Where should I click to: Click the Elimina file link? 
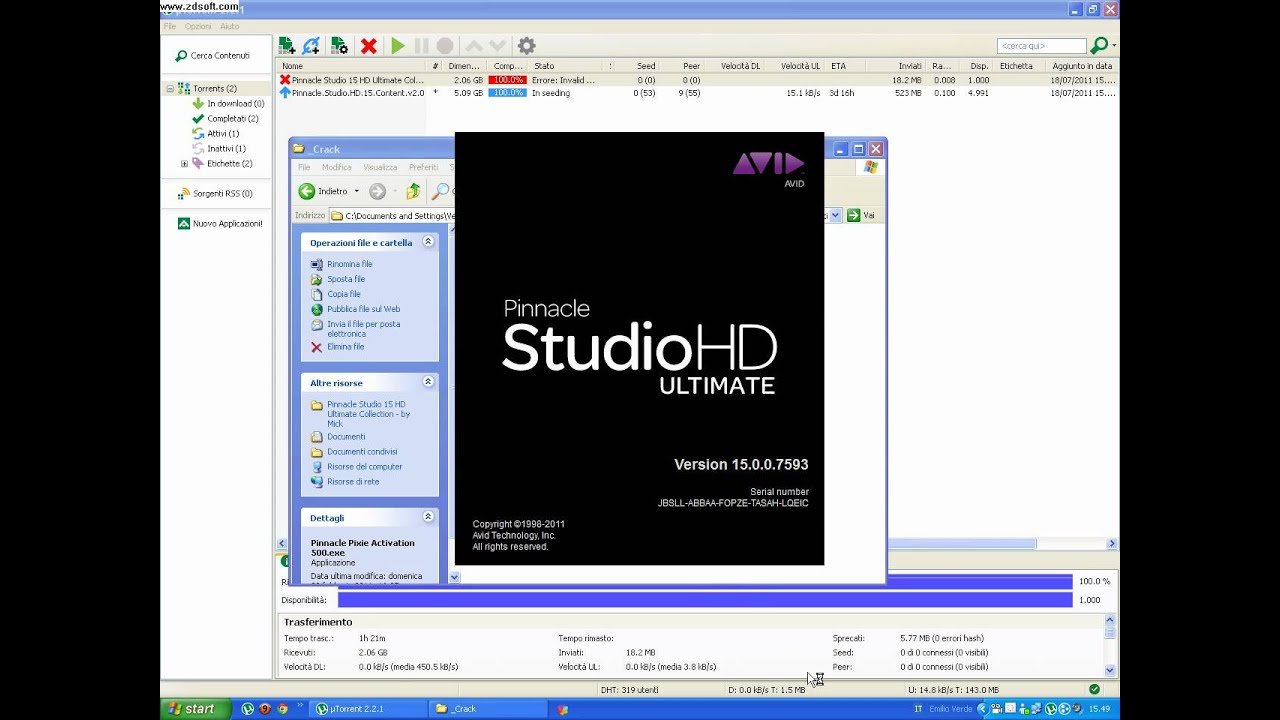pos(345,347)
